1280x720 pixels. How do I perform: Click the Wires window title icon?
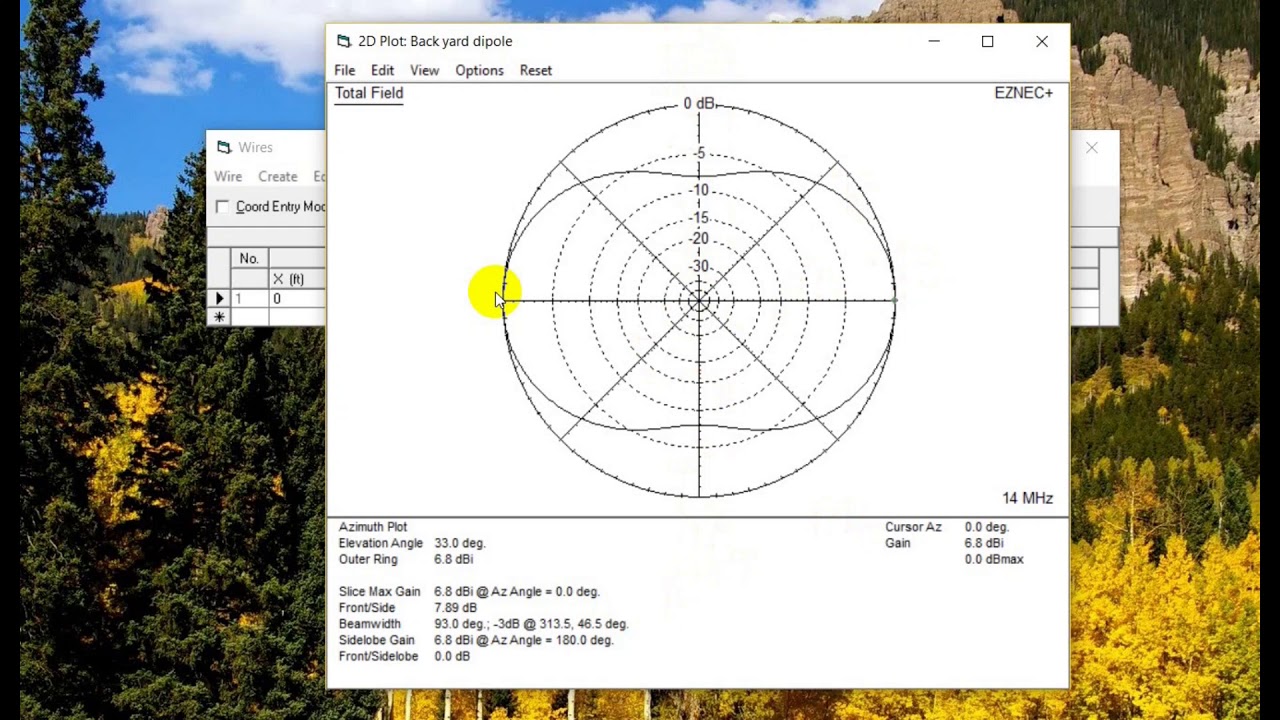(x=224, y=147)
